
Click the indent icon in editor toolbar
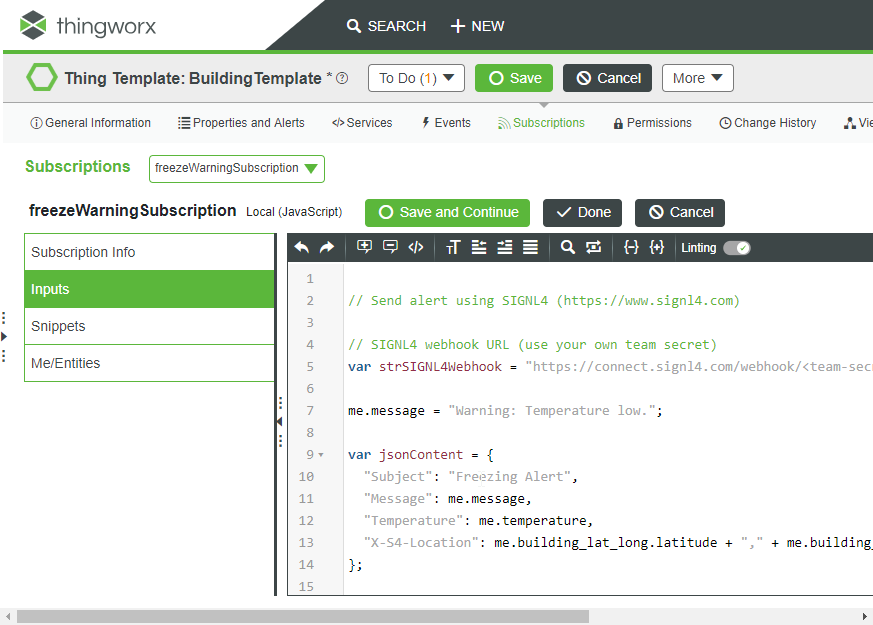504,247
